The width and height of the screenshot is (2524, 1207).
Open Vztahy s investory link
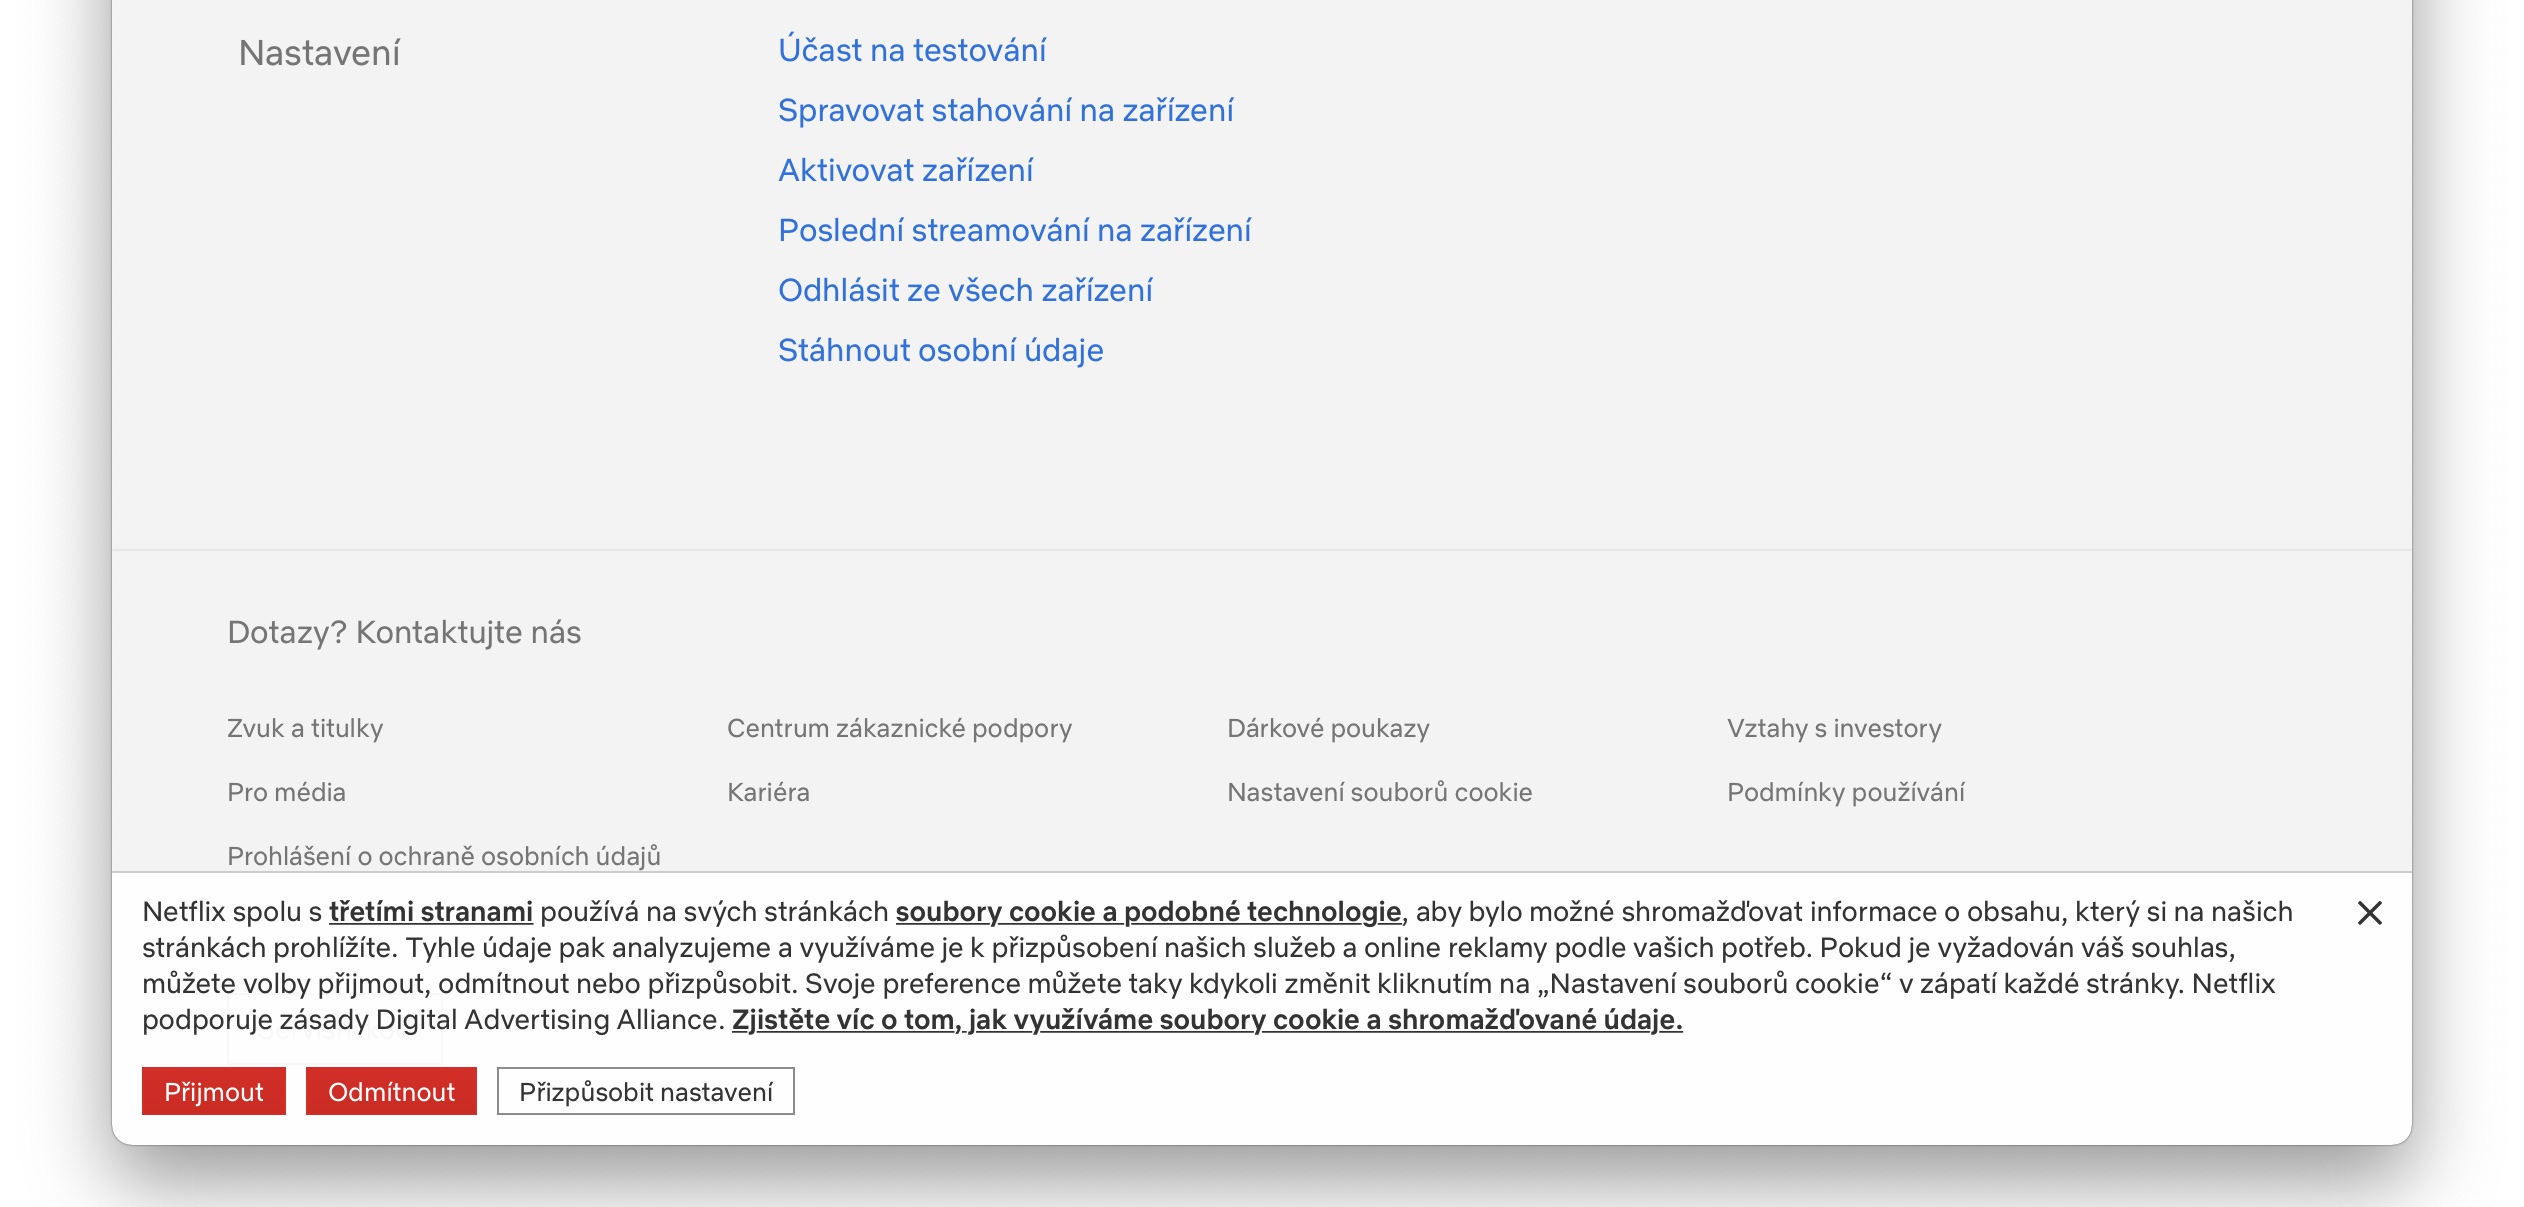(x=1834, y=728)
